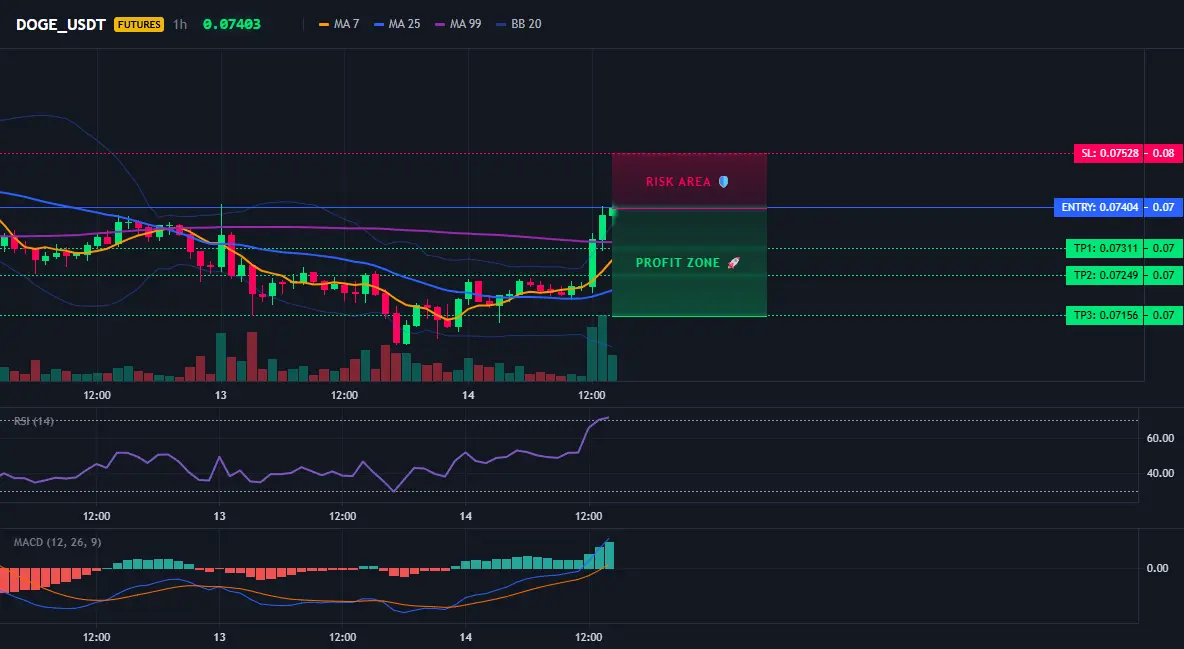Image resolution: width=1184 pixels, height=649 pixels.
Task: Click the 0.07 value next to ENTRY label
Action: coord(1164,207)
